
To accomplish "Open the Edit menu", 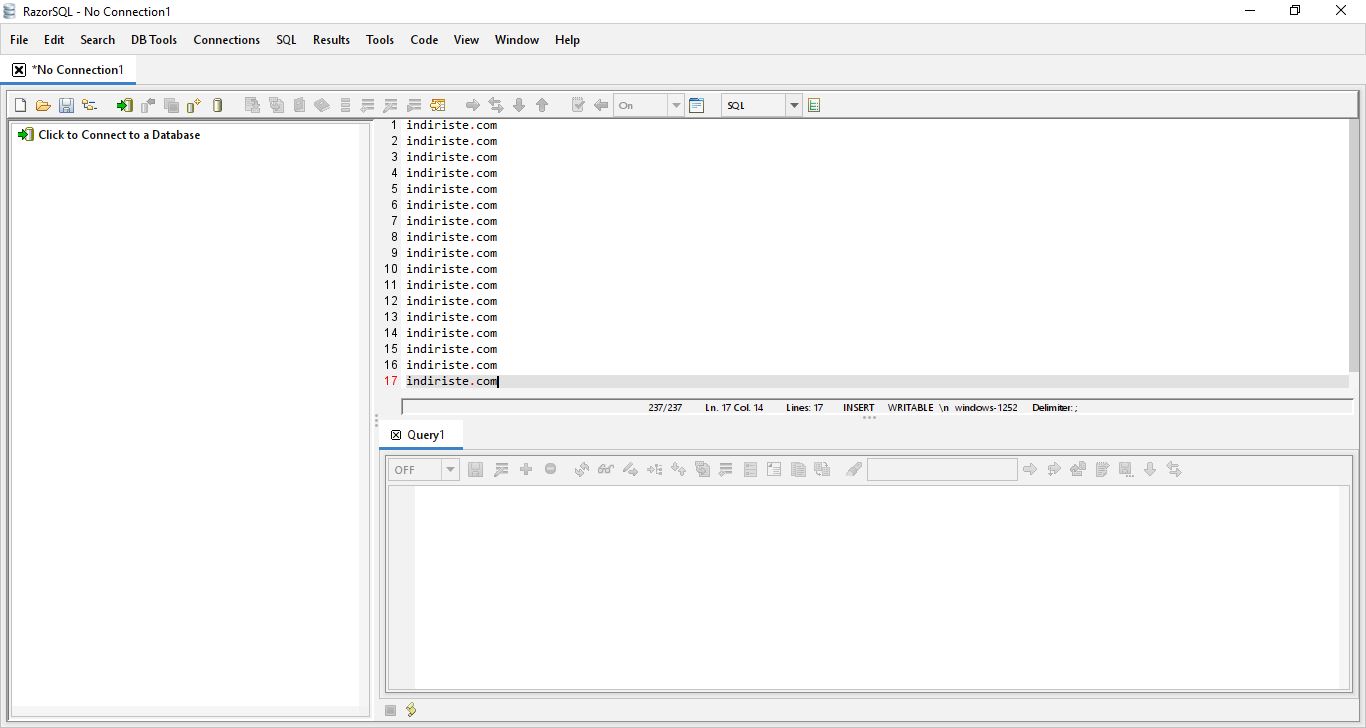I will [54, 40].
